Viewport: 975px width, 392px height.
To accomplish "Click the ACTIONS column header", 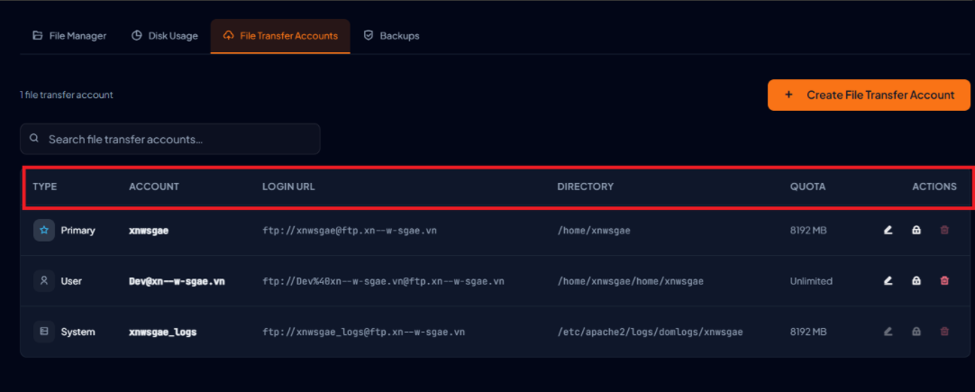I will click(x=935, y=187).
